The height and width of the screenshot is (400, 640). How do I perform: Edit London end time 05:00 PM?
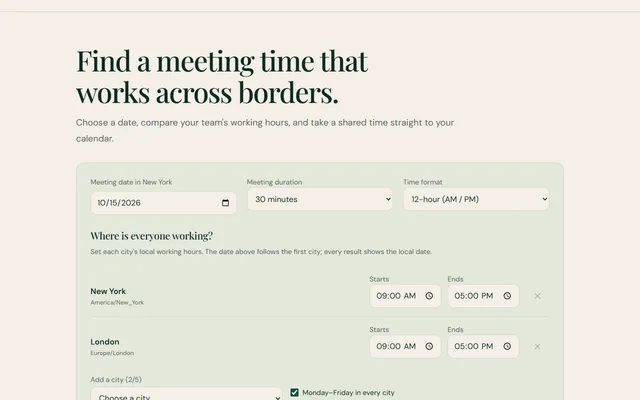click(x=483, y=347)
